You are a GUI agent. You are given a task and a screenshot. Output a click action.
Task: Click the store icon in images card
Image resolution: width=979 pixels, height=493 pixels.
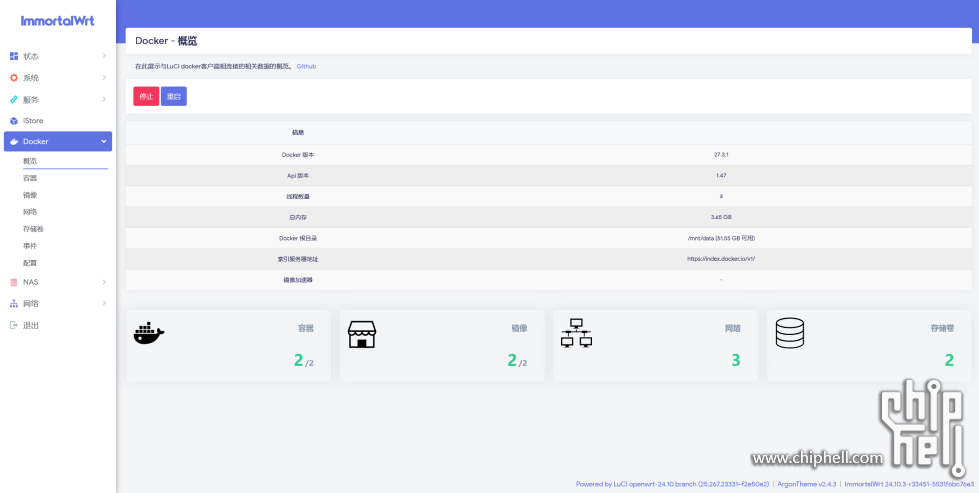tap(361, 333)
